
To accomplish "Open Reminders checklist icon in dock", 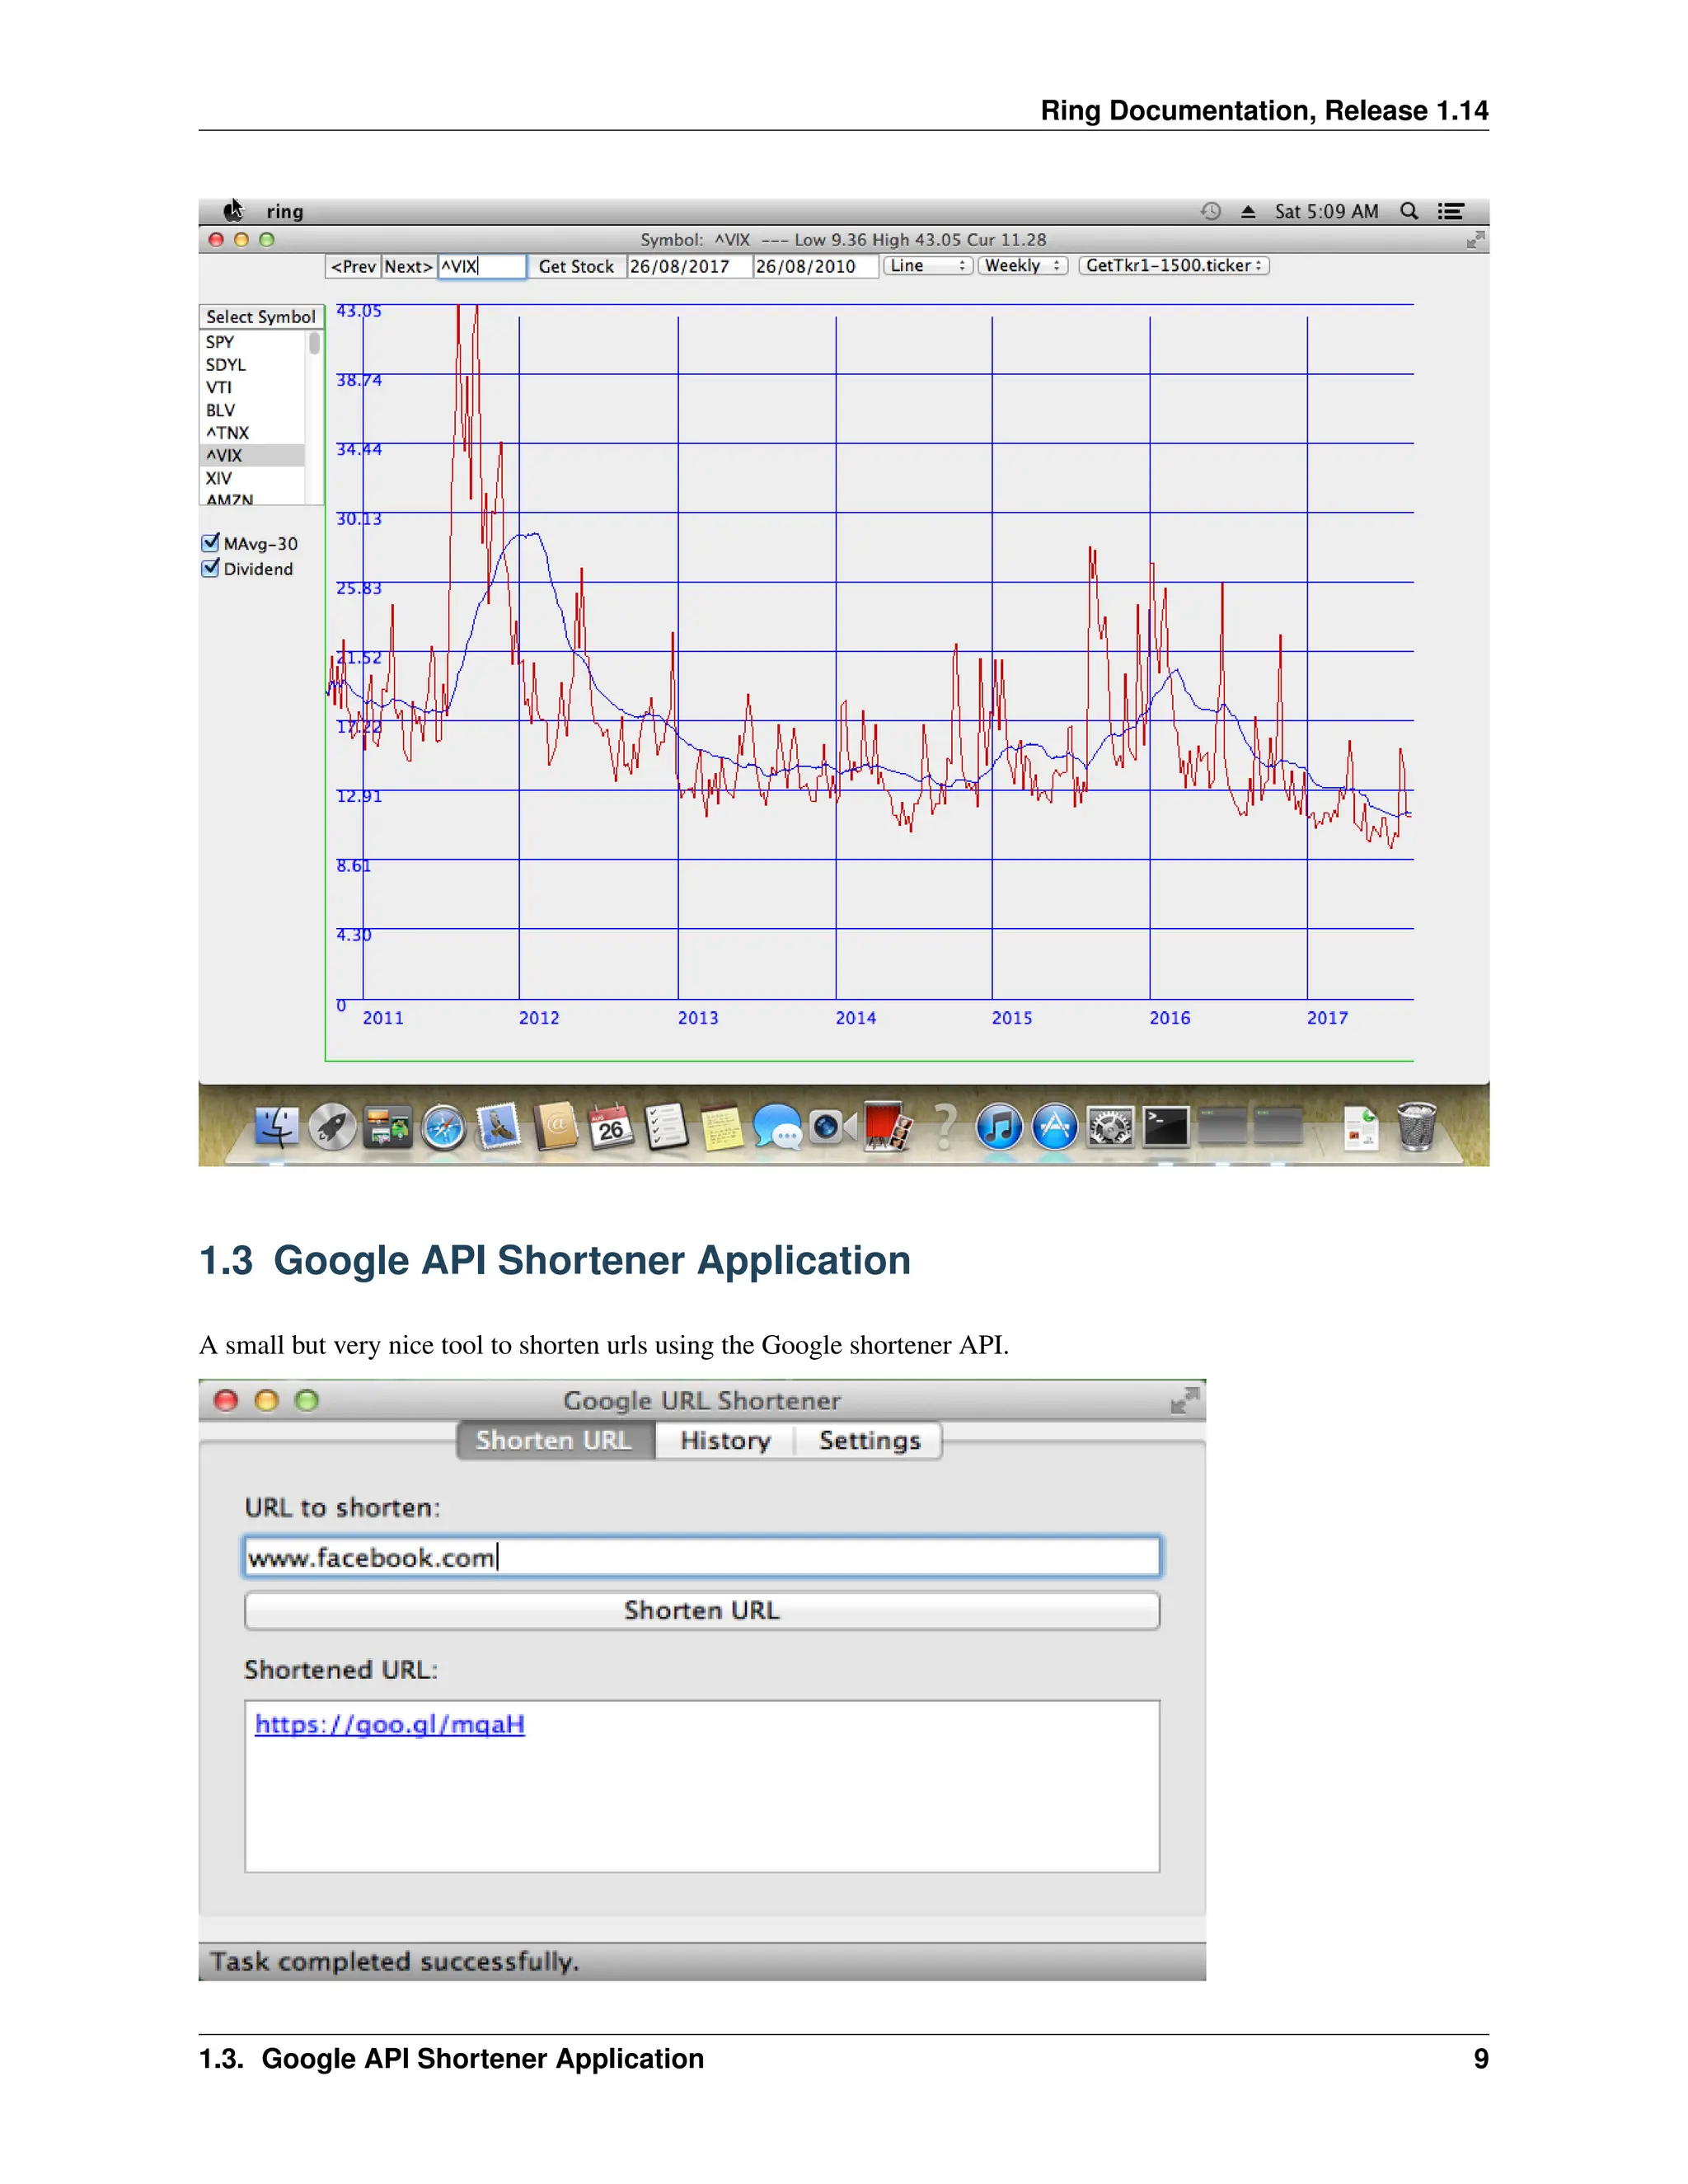I will click(x=666, y=1126).
